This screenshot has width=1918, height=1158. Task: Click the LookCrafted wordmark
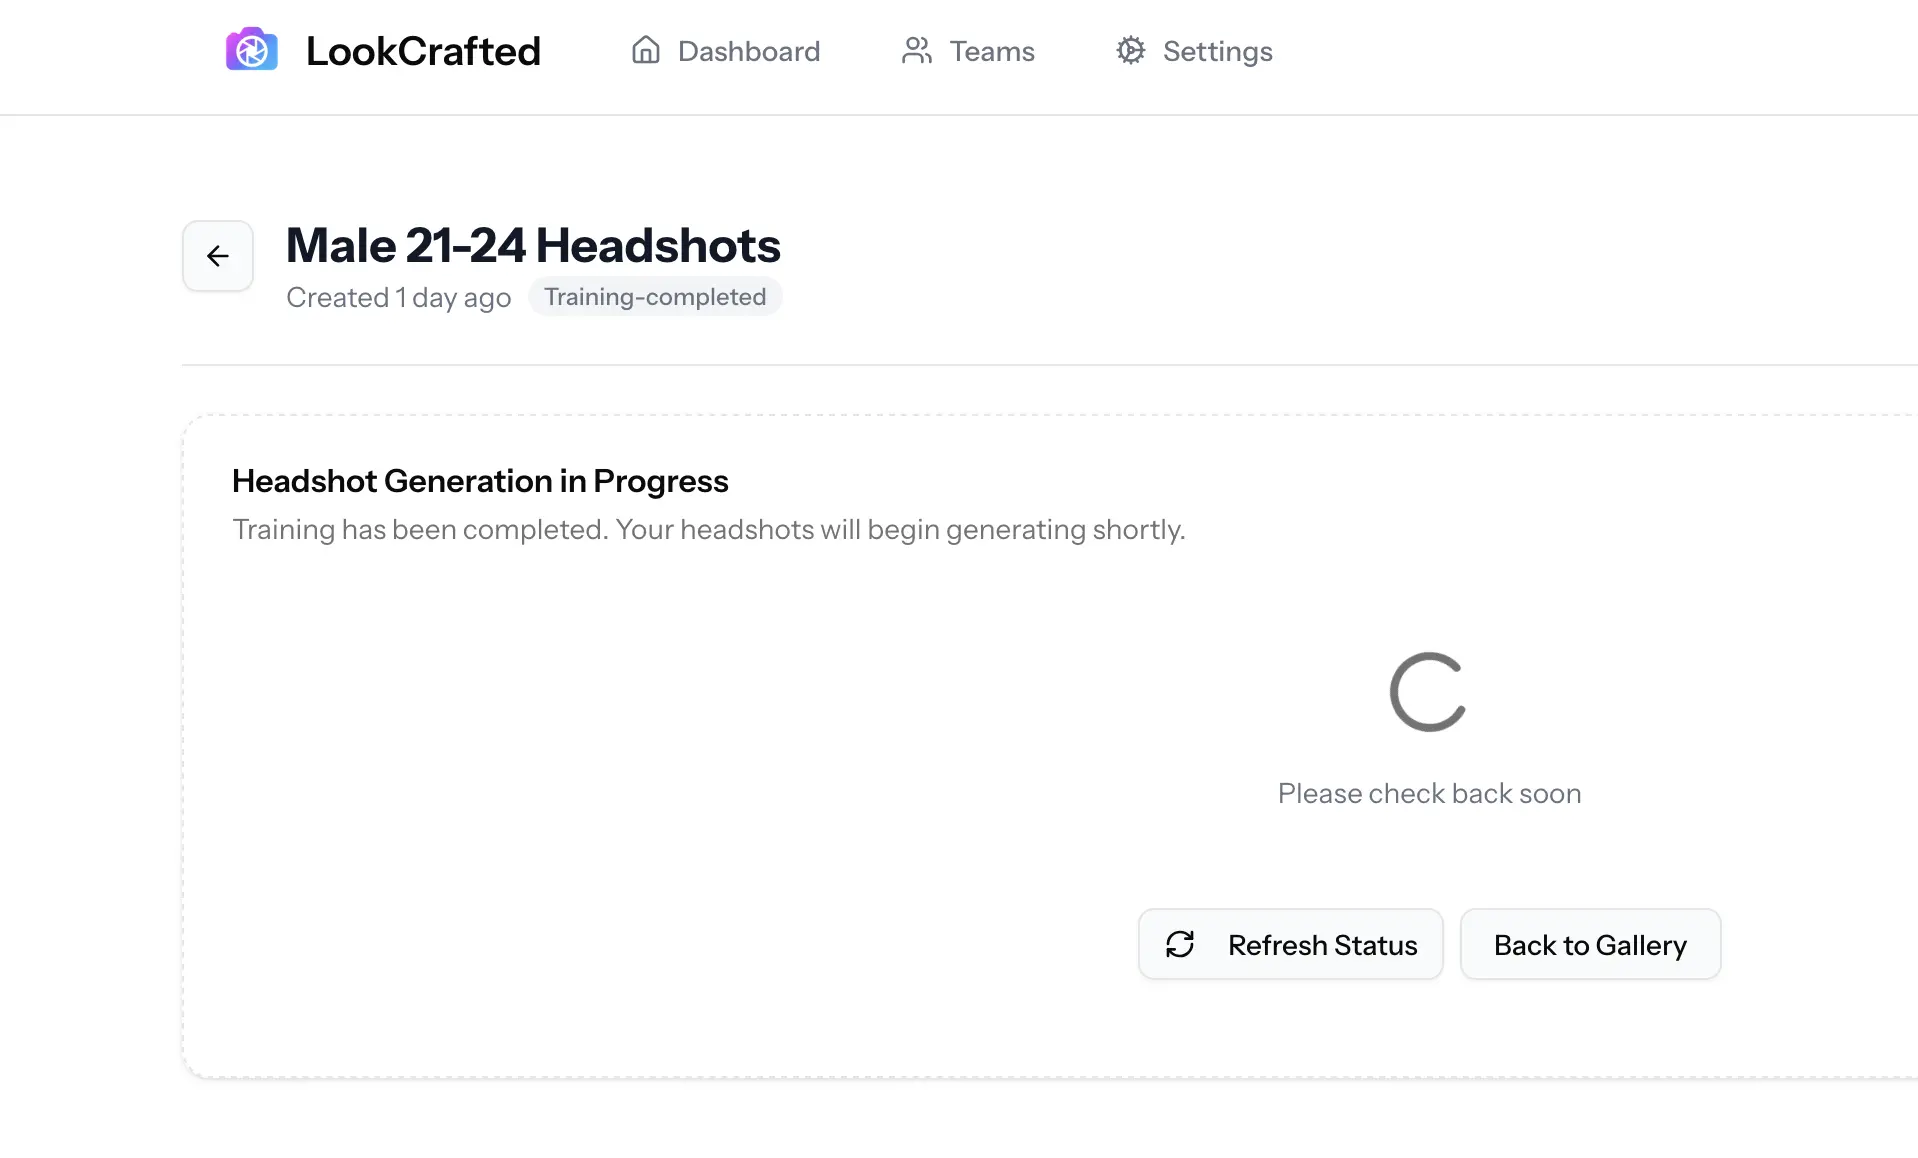(x=423, y=50)
